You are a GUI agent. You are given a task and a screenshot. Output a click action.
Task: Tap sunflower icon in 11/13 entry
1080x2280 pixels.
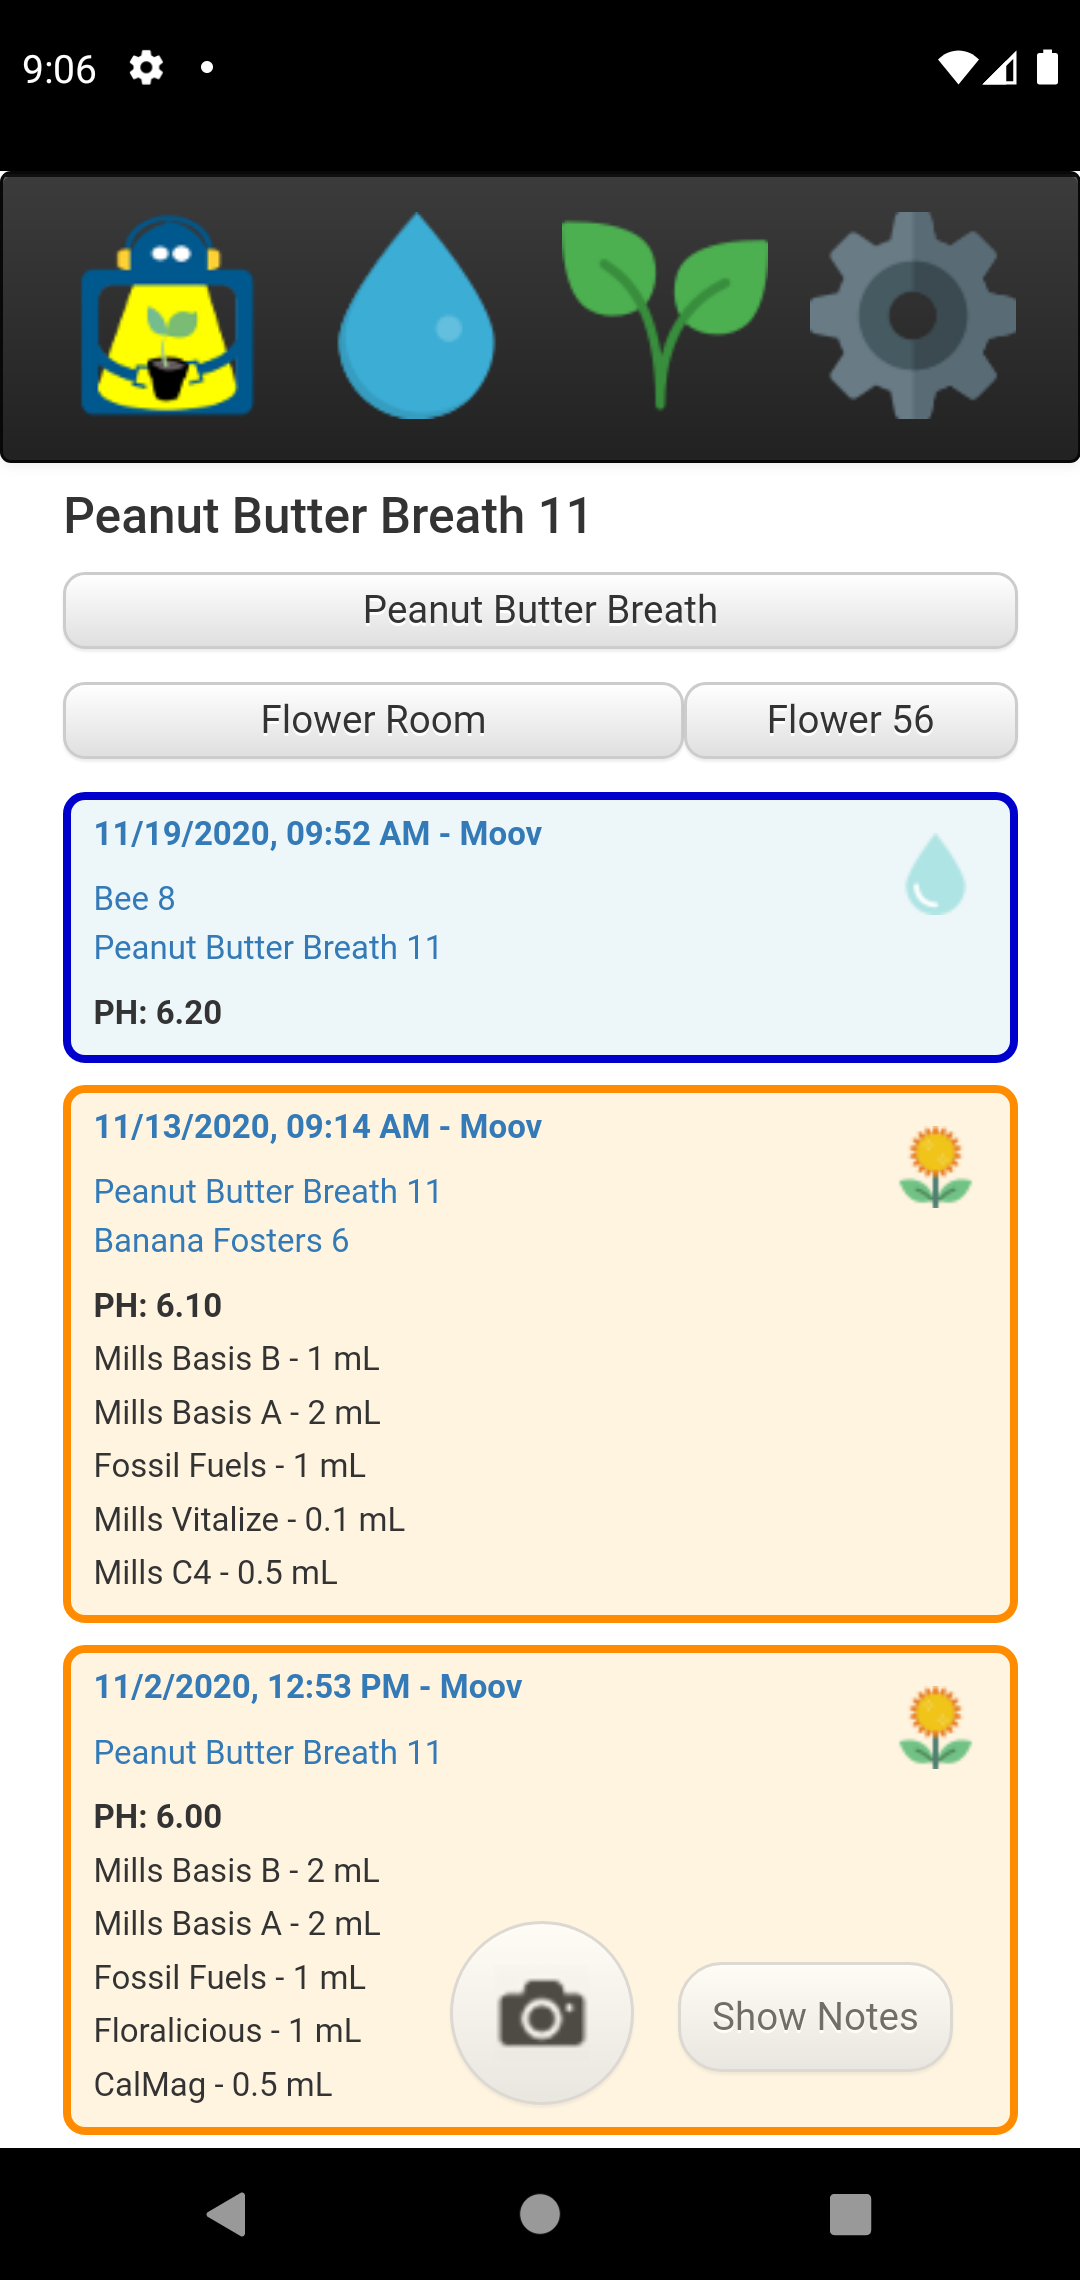pyautogui.click(x=935, y=1167)
